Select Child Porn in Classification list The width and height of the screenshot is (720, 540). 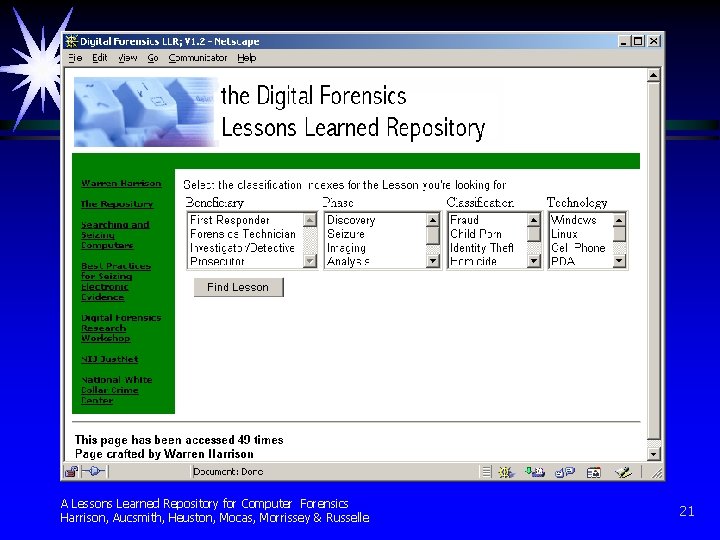488,234
